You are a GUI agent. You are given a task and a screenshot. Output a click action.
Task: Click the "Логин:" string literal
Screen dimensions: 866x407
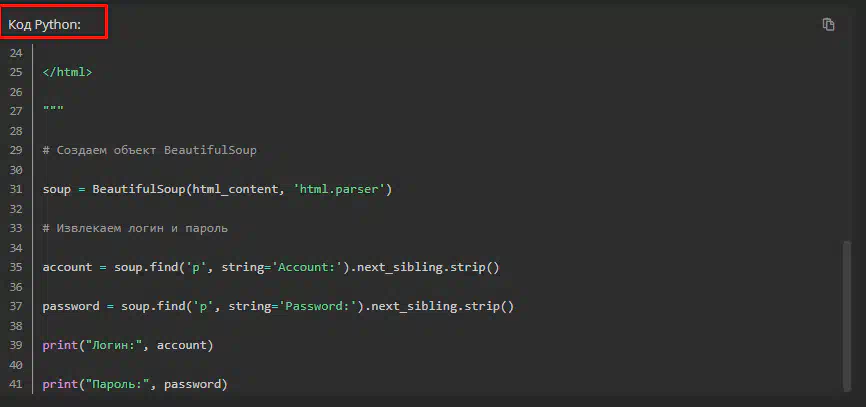(114, 345)
